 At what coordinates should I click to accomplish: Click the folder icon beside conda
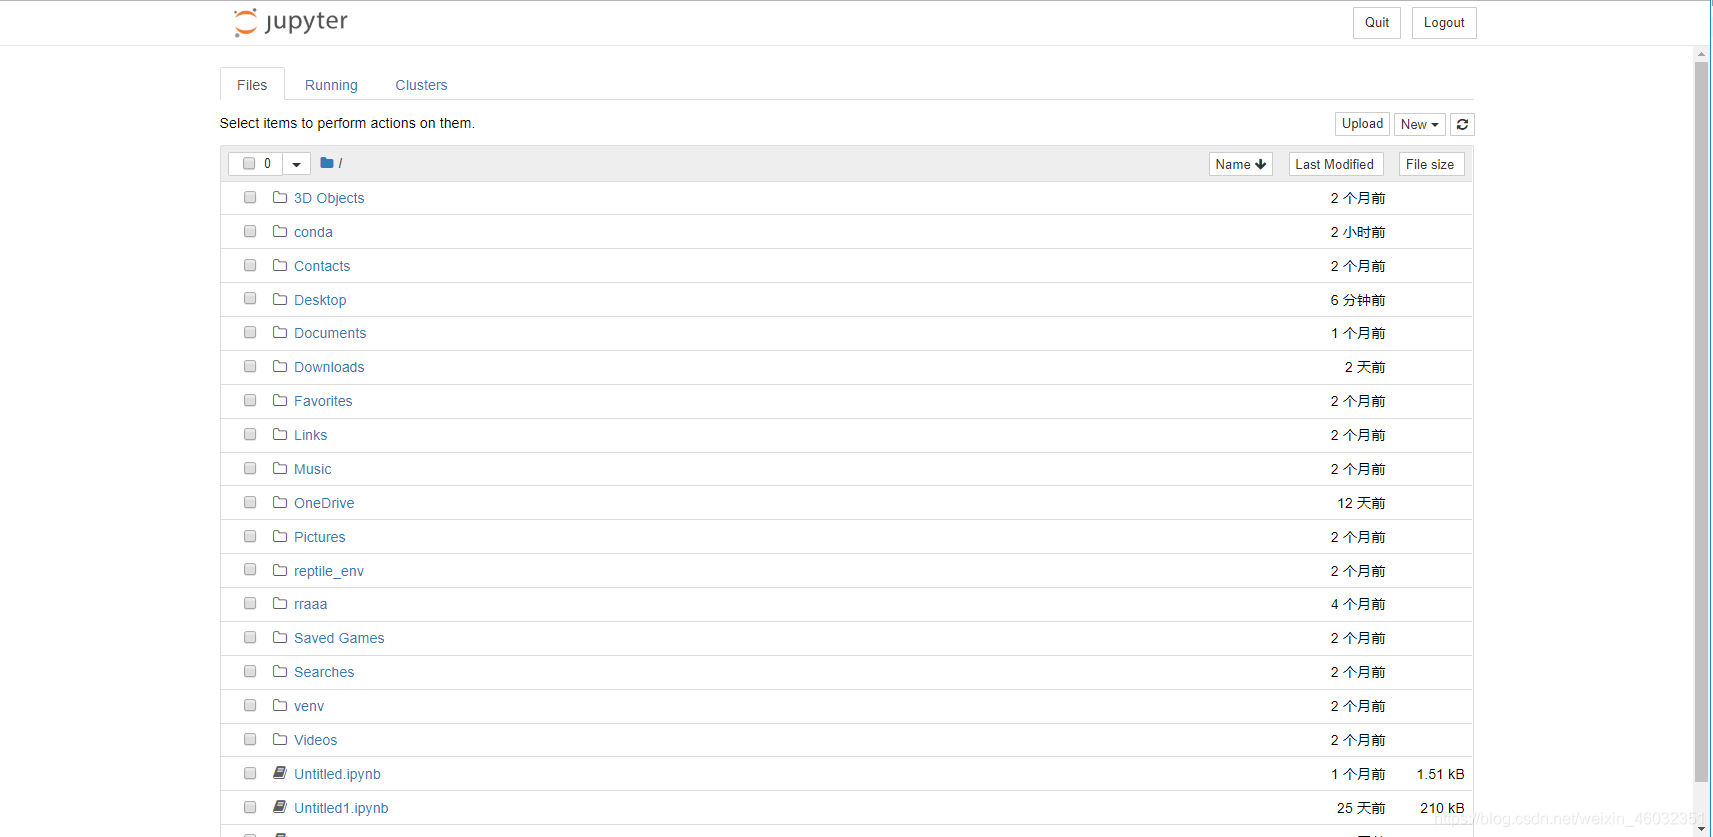(280, 232)
